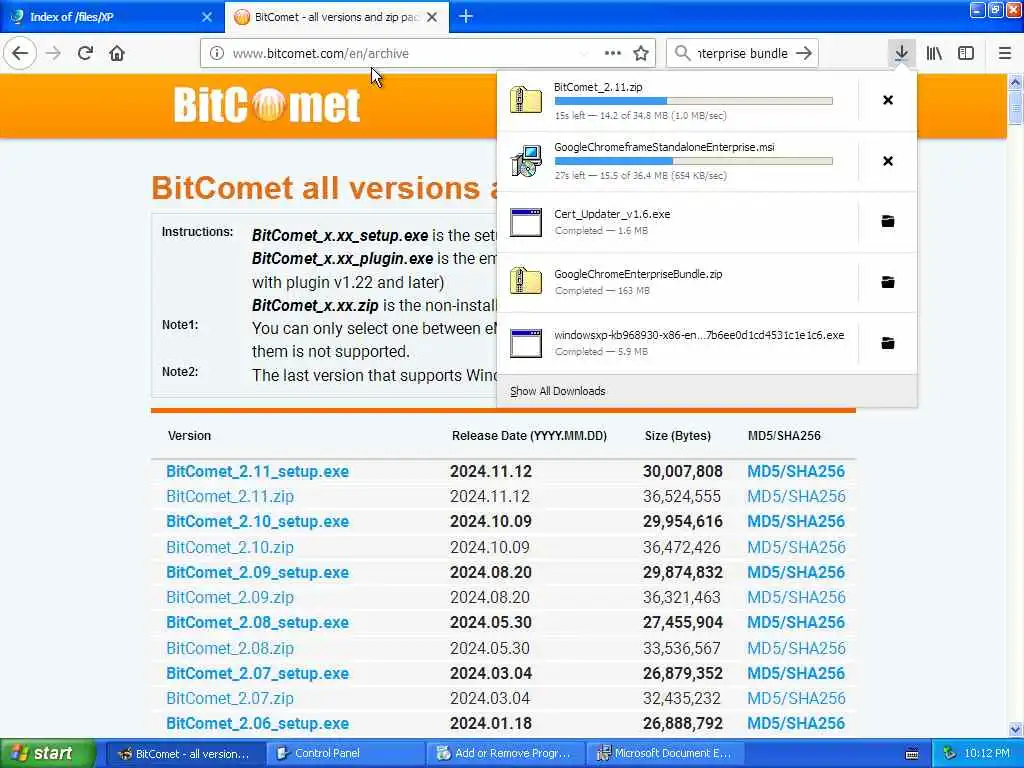1024x768 pixels.
Task: Reload the current page
Action: pos(85,54)
